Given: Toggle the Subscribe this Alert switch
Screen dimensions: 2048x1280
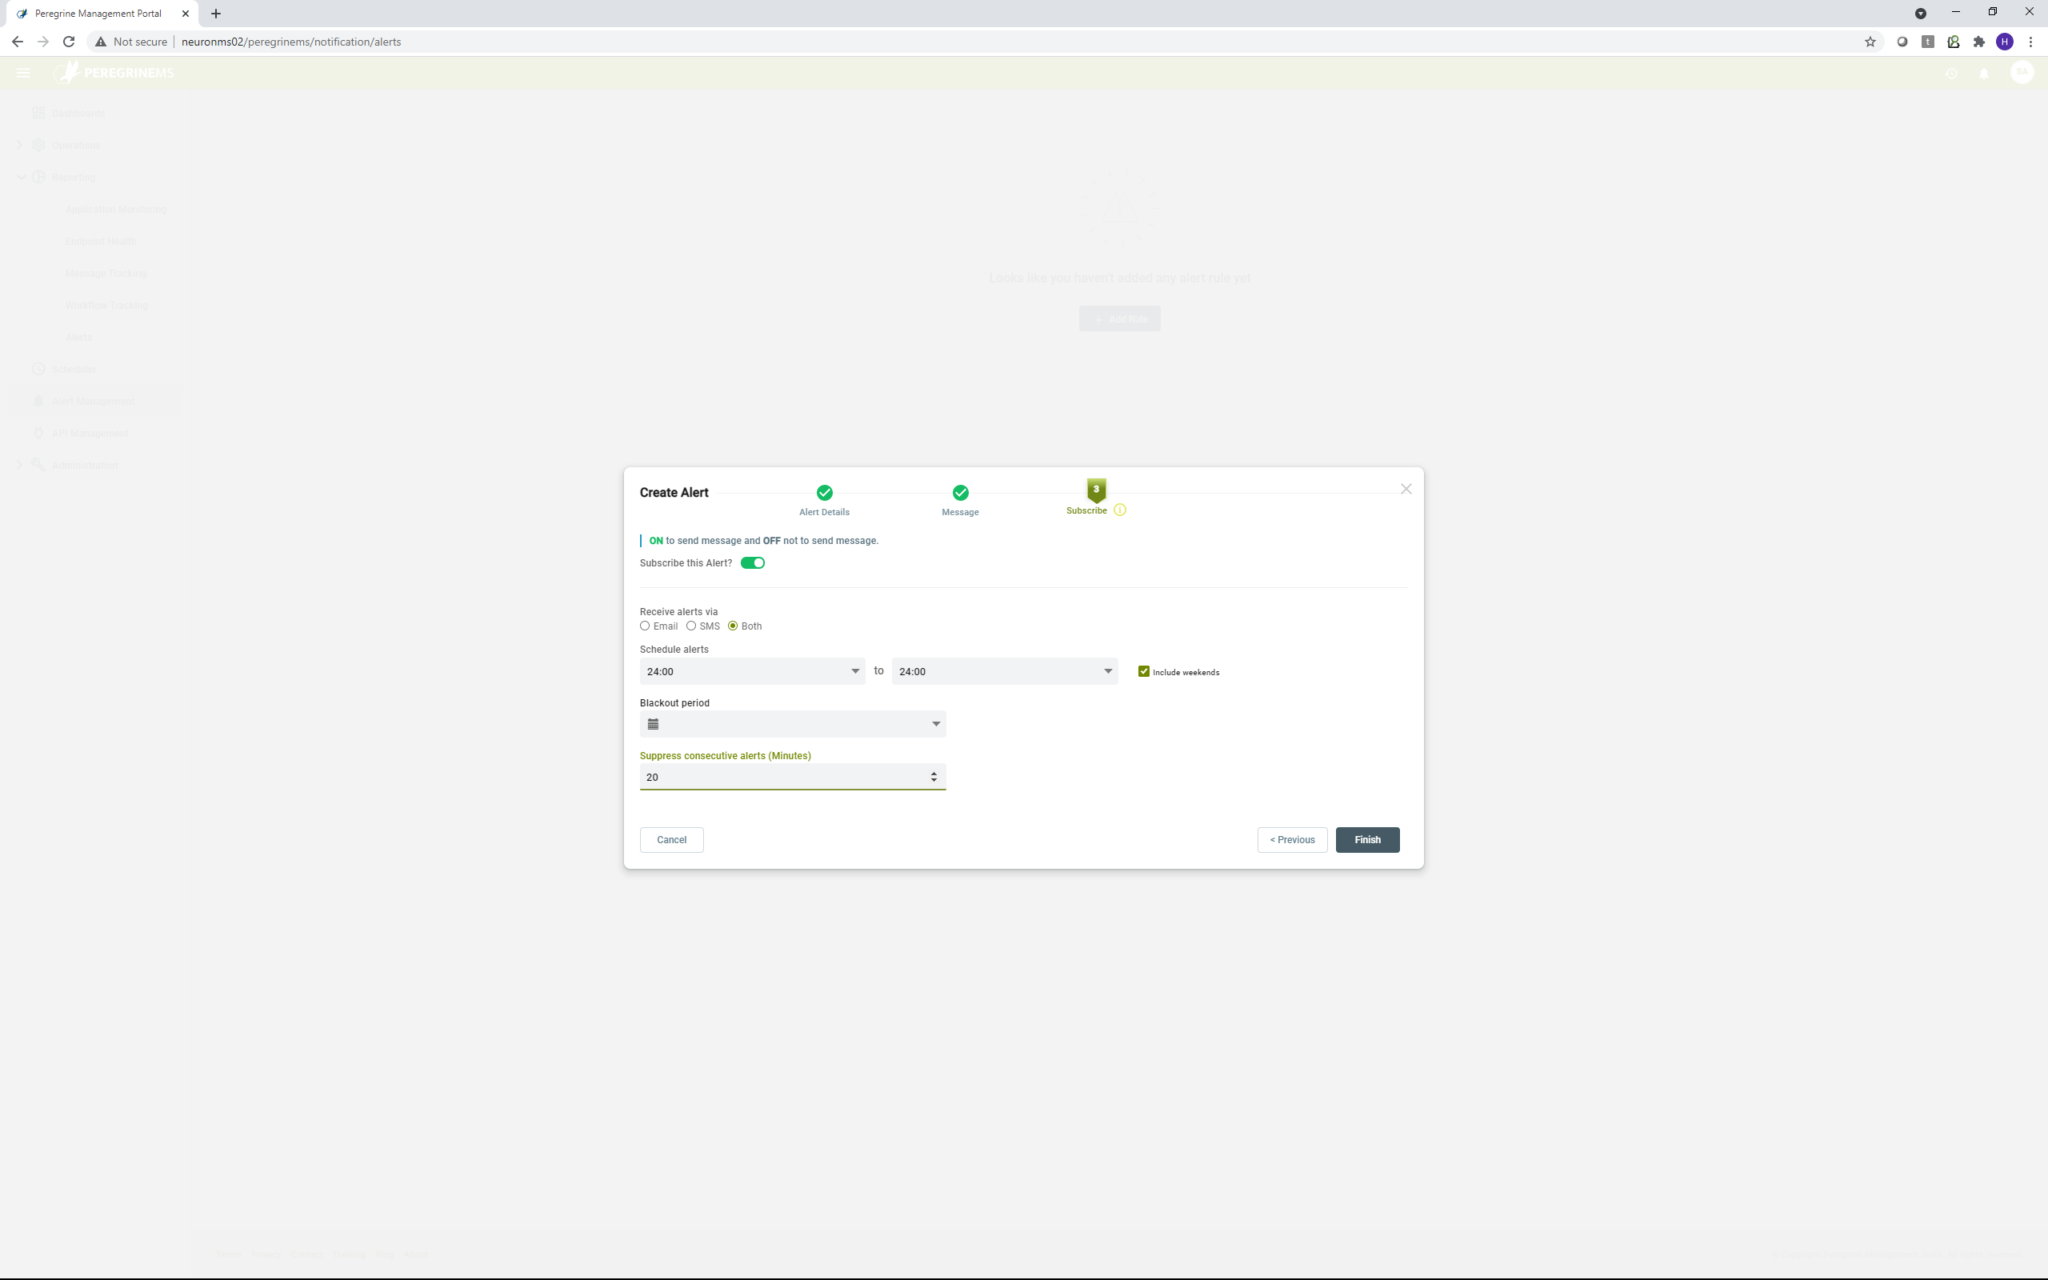Looking at the screenshot, I should tap(752, 562).
